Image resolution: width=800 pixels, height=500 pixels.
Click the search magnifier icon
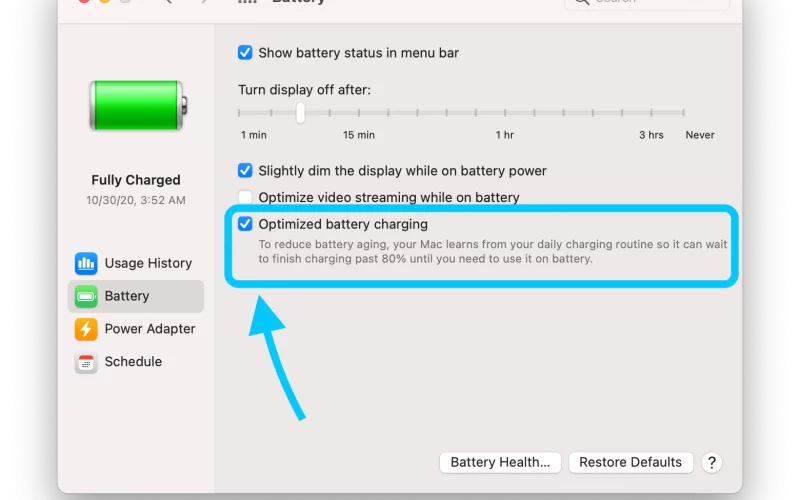click(581, 2)
